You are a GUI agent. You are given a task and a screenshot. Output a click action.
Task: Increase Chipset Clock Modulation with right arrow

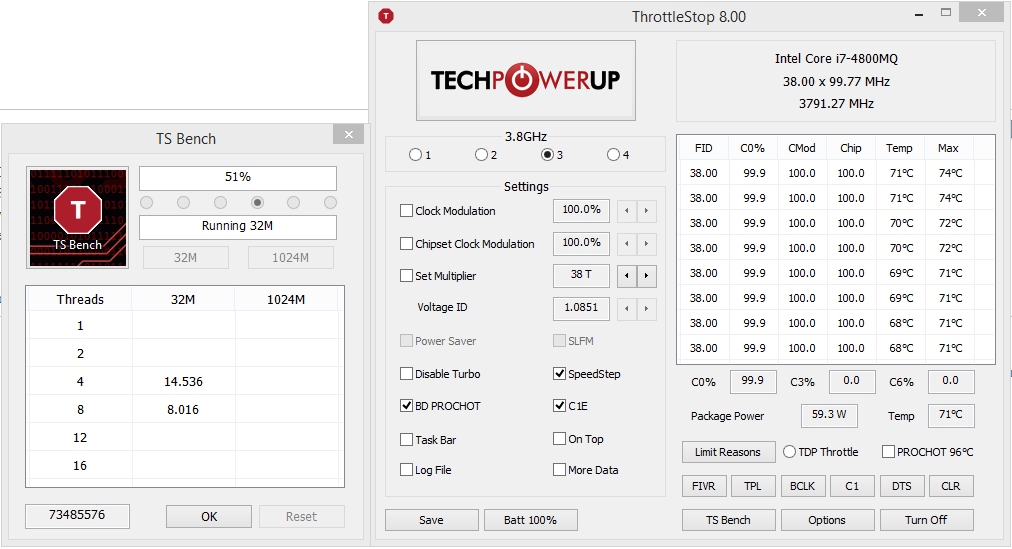[x=646, y=244]
